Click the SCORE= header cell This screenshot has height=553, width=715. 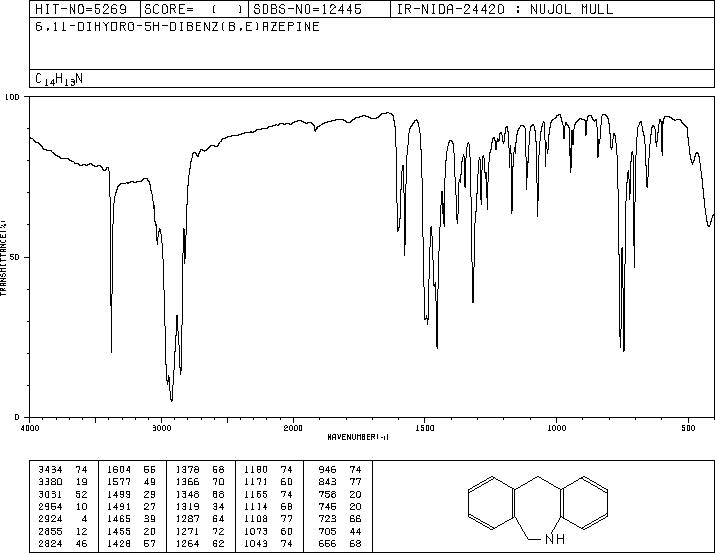coord(194,9)
